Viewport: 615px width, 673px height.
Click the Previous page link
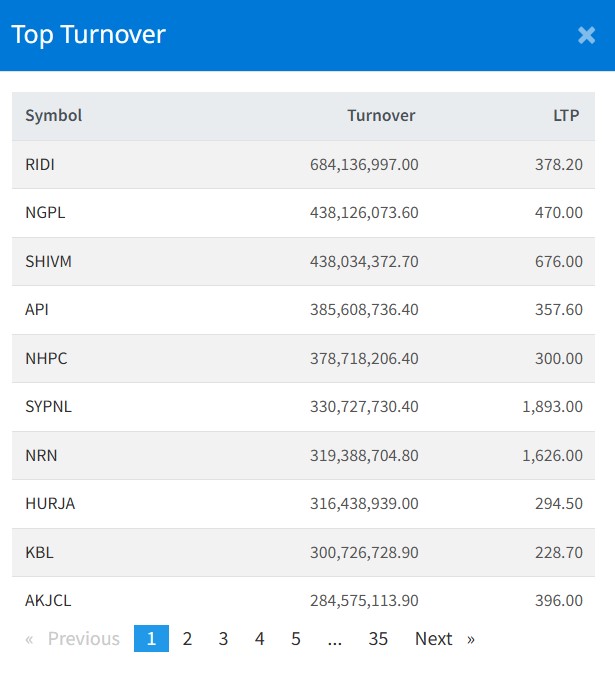pos(73,639)
